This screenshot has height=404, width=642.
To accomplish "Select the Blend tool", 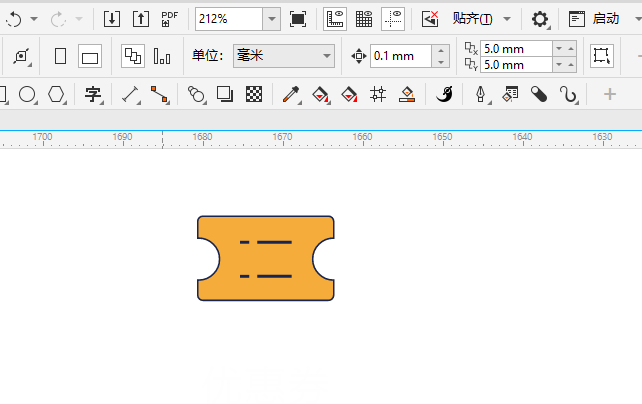I will point(196,95).
